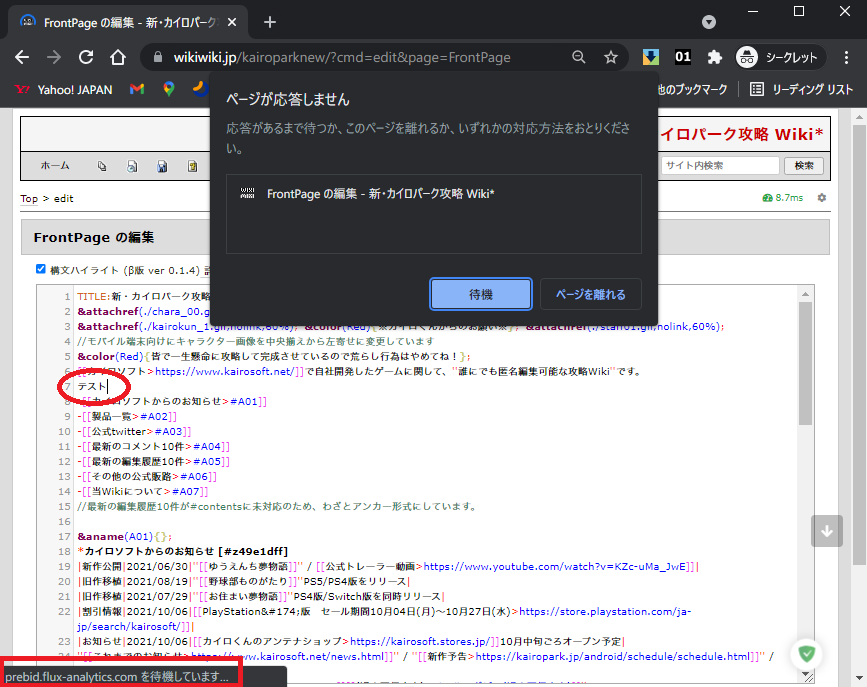867x687 pixels.
Task: Click the editor's vertical scrollbar thumb
Action: [806, 363]
